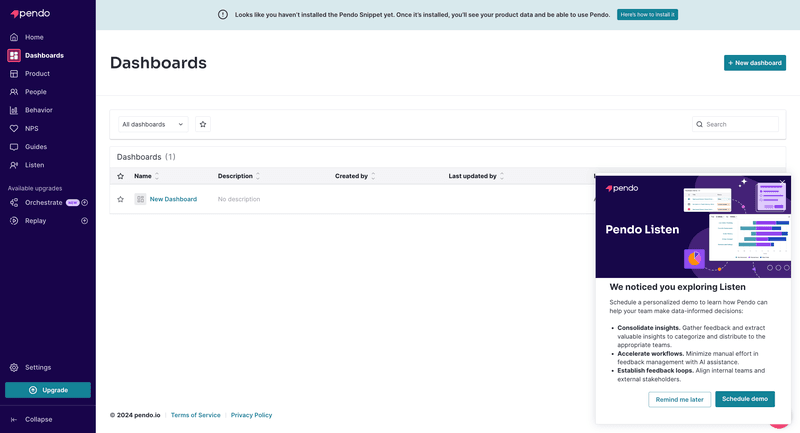
Task: Click the New dashboard button
Action: click(x=754, y=63)
